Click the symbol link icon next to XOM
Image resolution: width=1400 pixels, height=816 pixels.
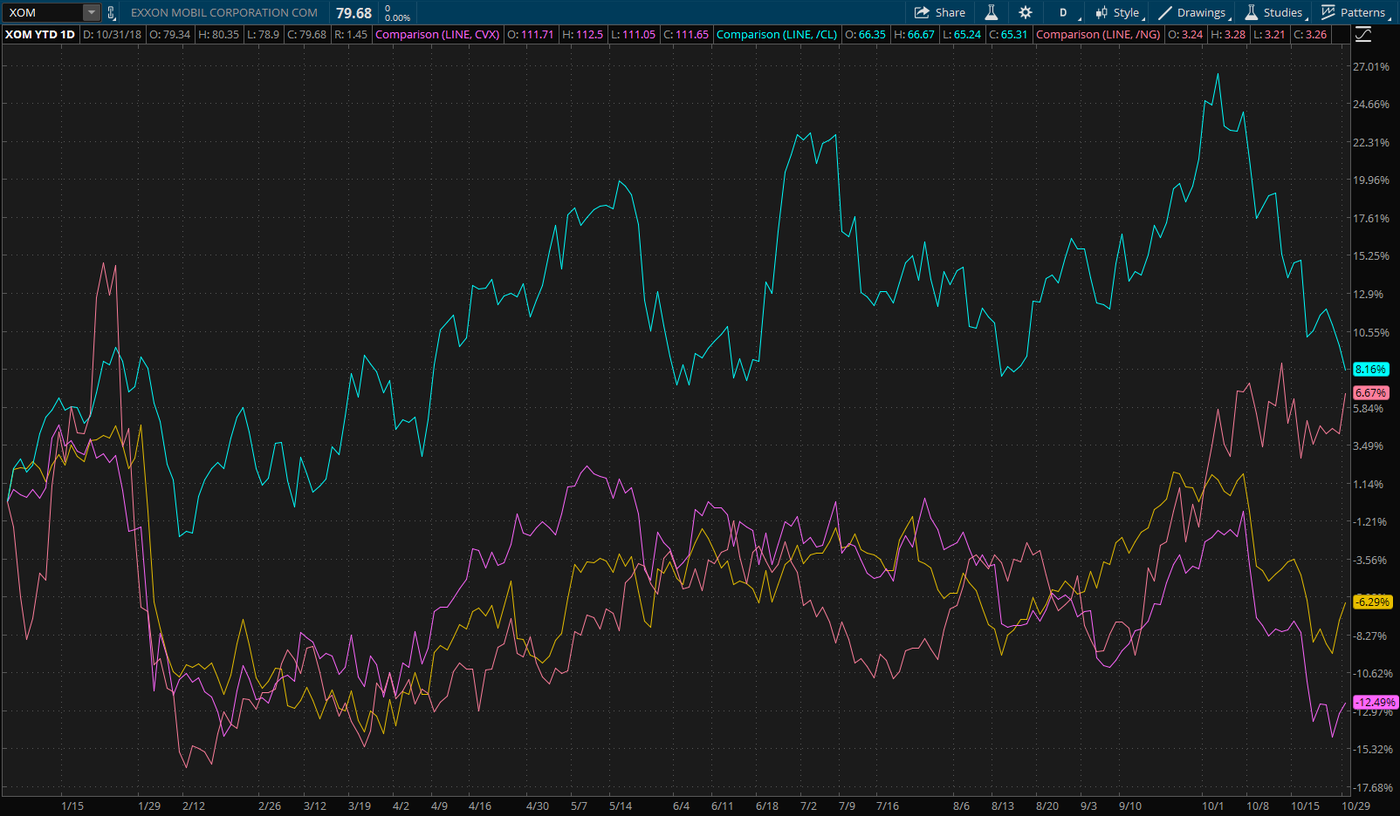tap(111, 13)
